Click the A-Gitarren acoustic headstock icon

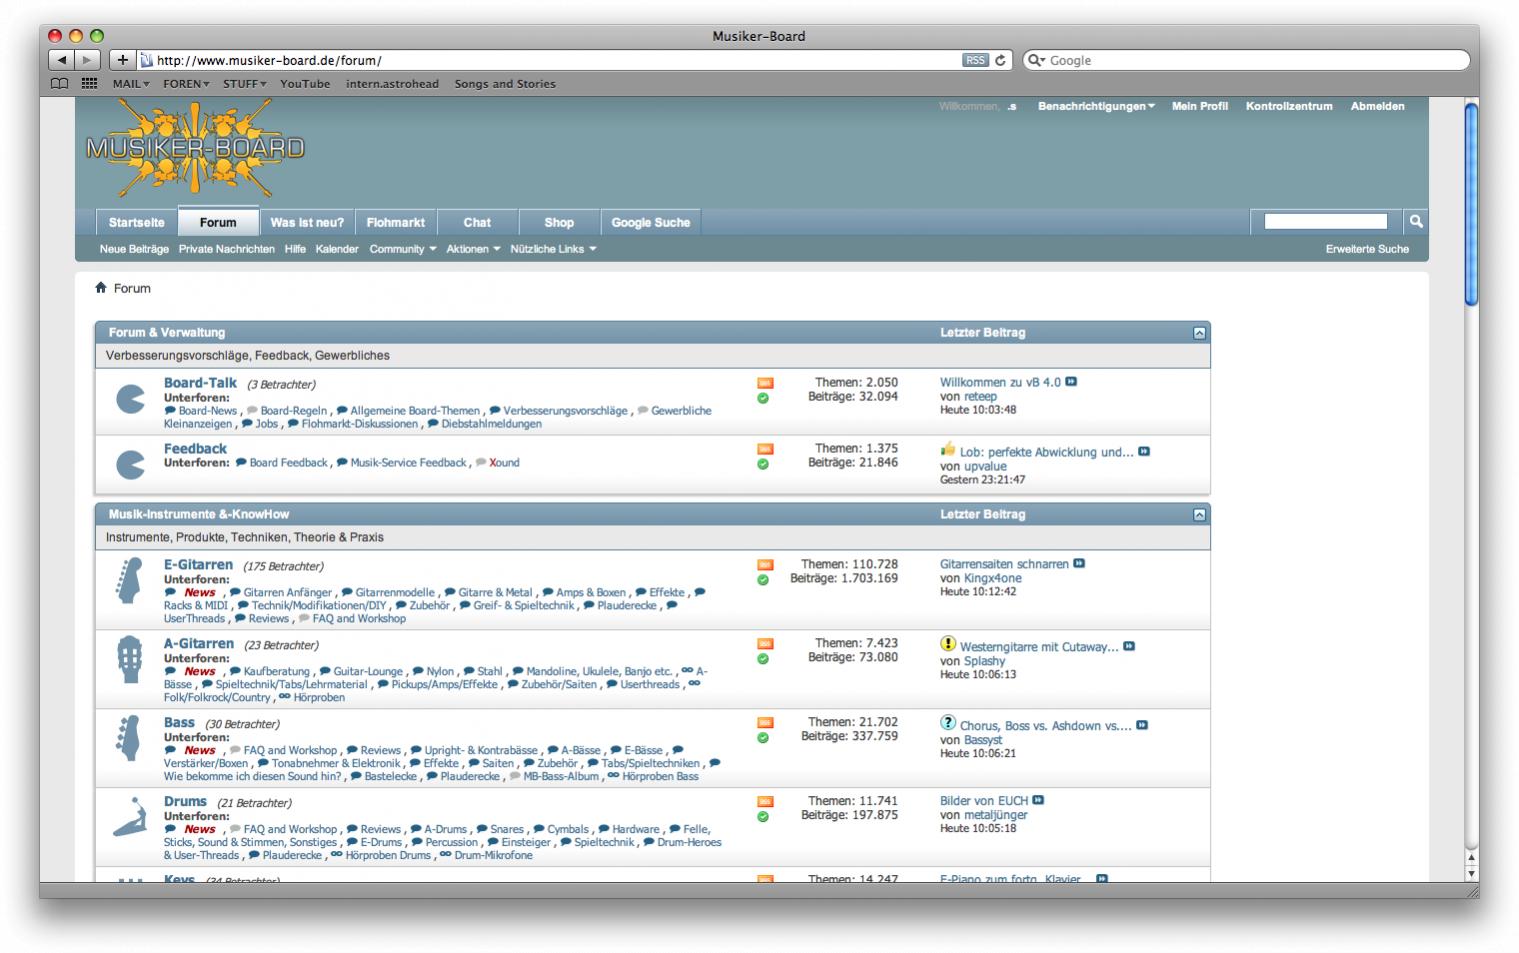129,660
